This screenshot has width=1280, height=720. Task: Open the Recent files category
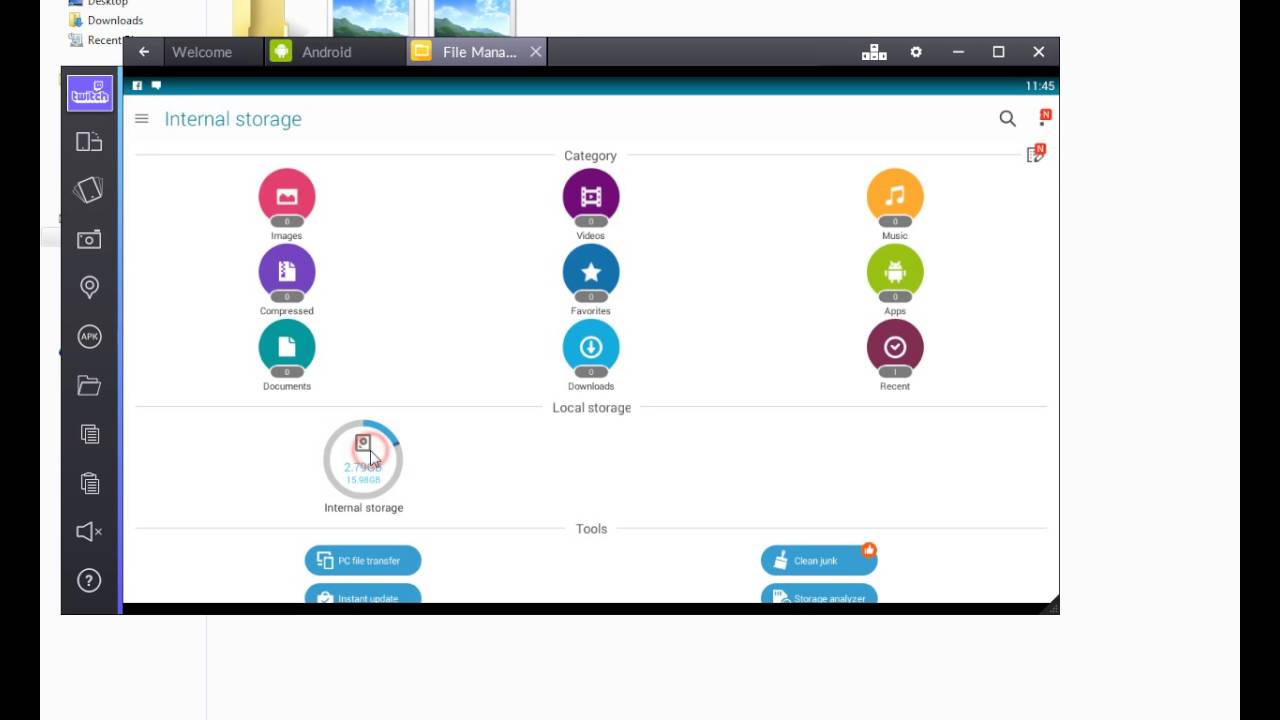tap(895, 354)
